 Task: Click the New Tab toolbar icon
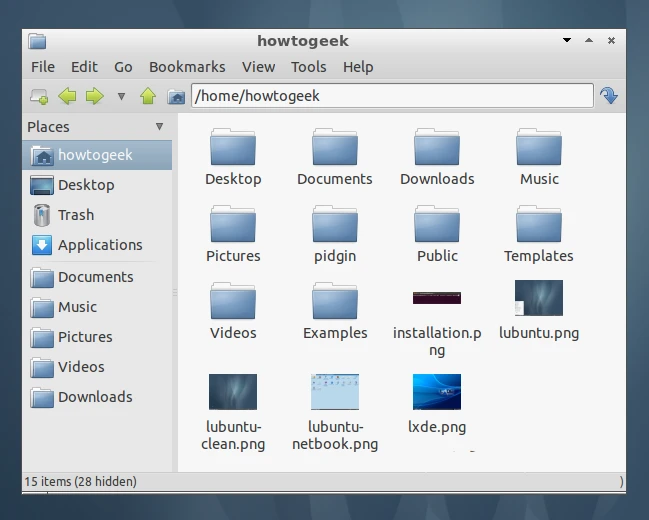click(x=39, y=96)
